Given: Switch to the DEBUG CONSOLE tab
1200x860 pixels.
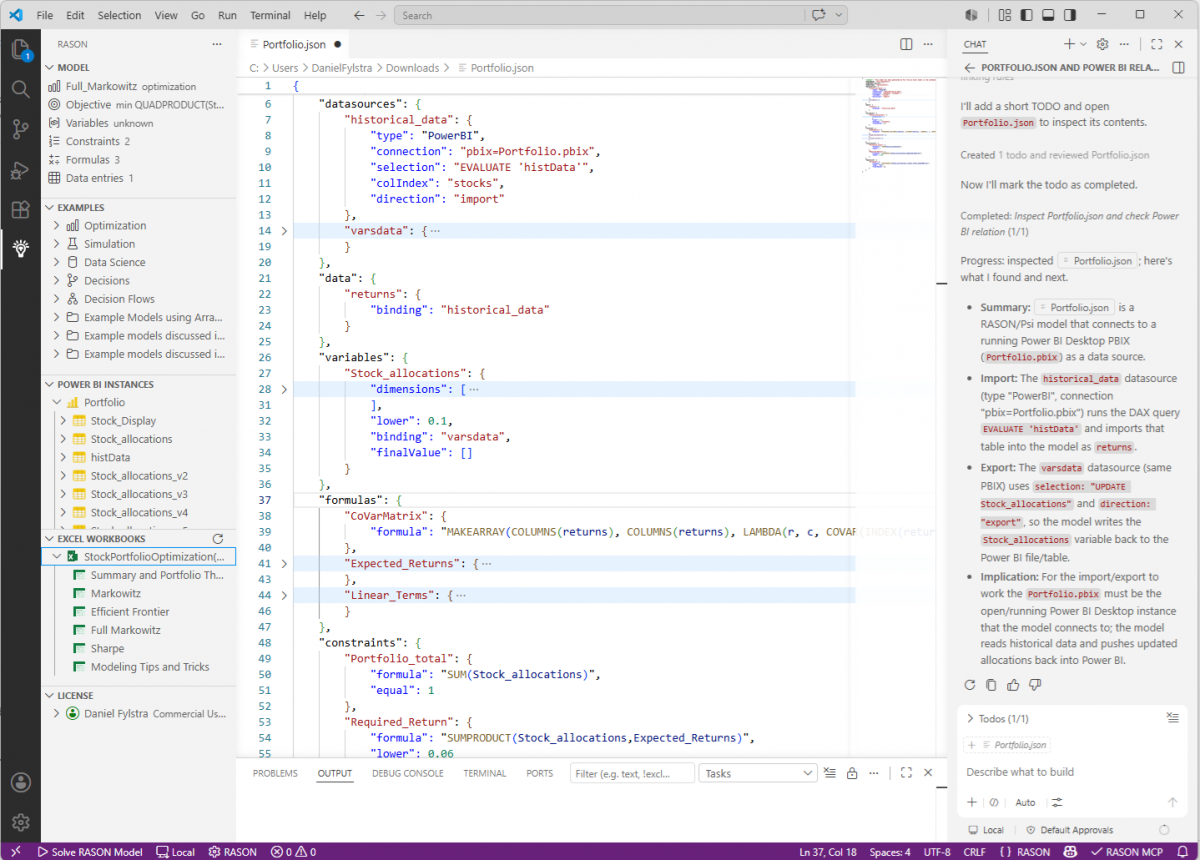Looking at the screenshot, I should coord(408,773).
